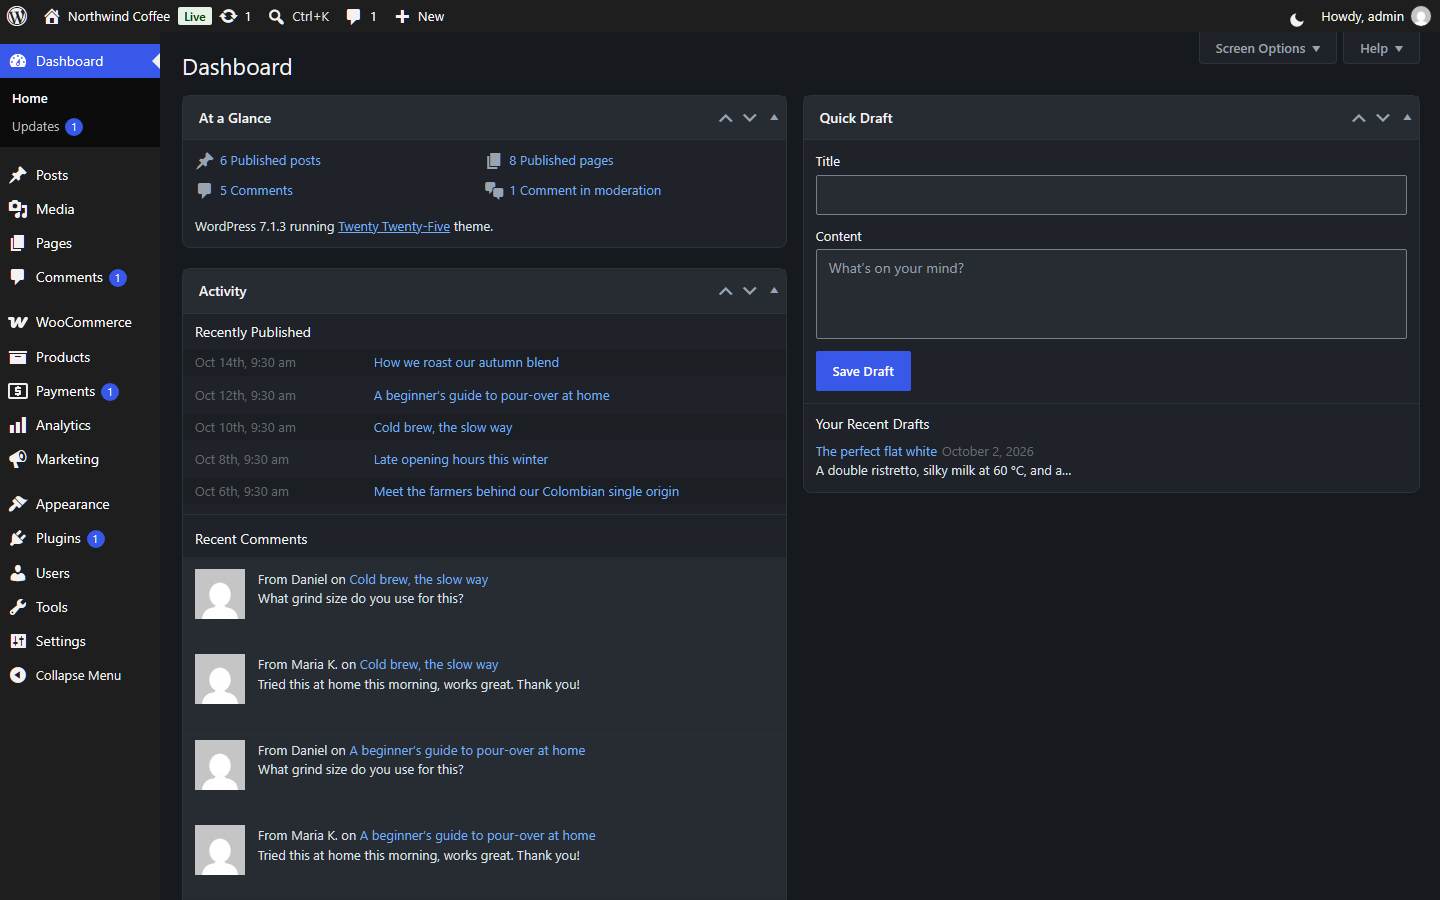Screen dimensions: 1440x900
Task: Open Posts in the sidebar
Action: [x=80, y=175]
